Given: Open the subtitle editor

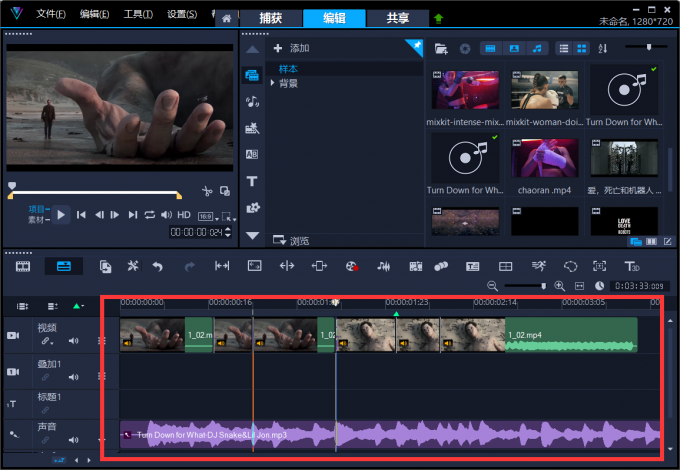Looking at the screenshot, I should 473,266.
